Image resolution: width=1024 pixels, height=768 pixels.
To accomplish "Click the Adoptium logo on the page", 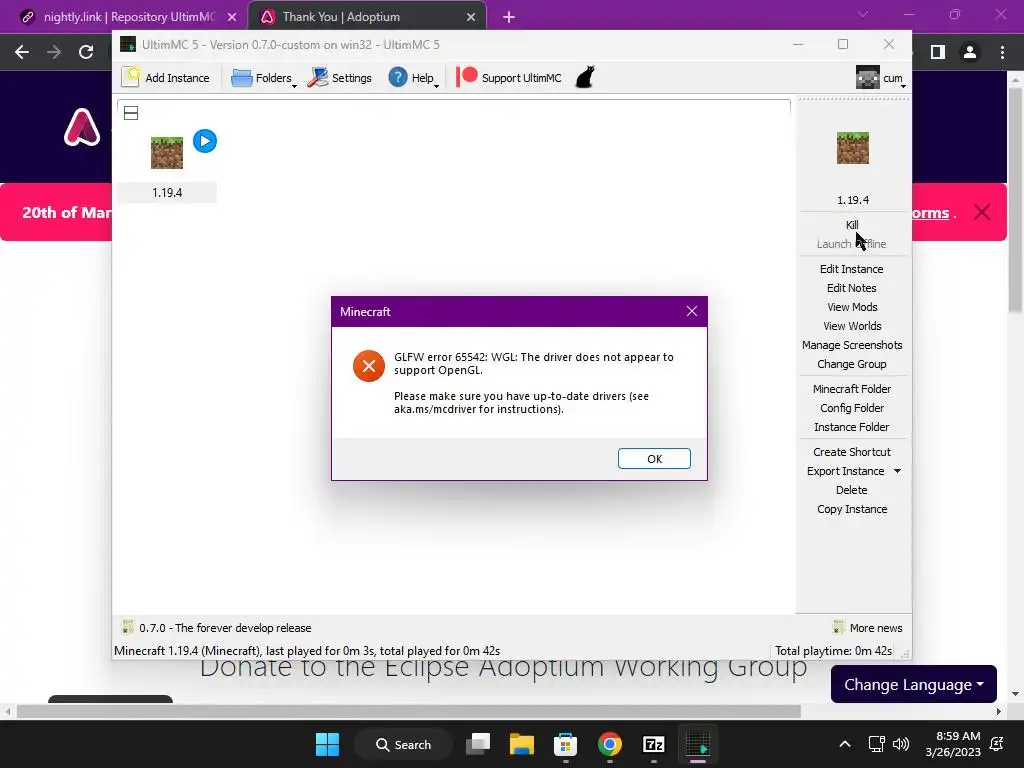I will click(x=82, y=127).
